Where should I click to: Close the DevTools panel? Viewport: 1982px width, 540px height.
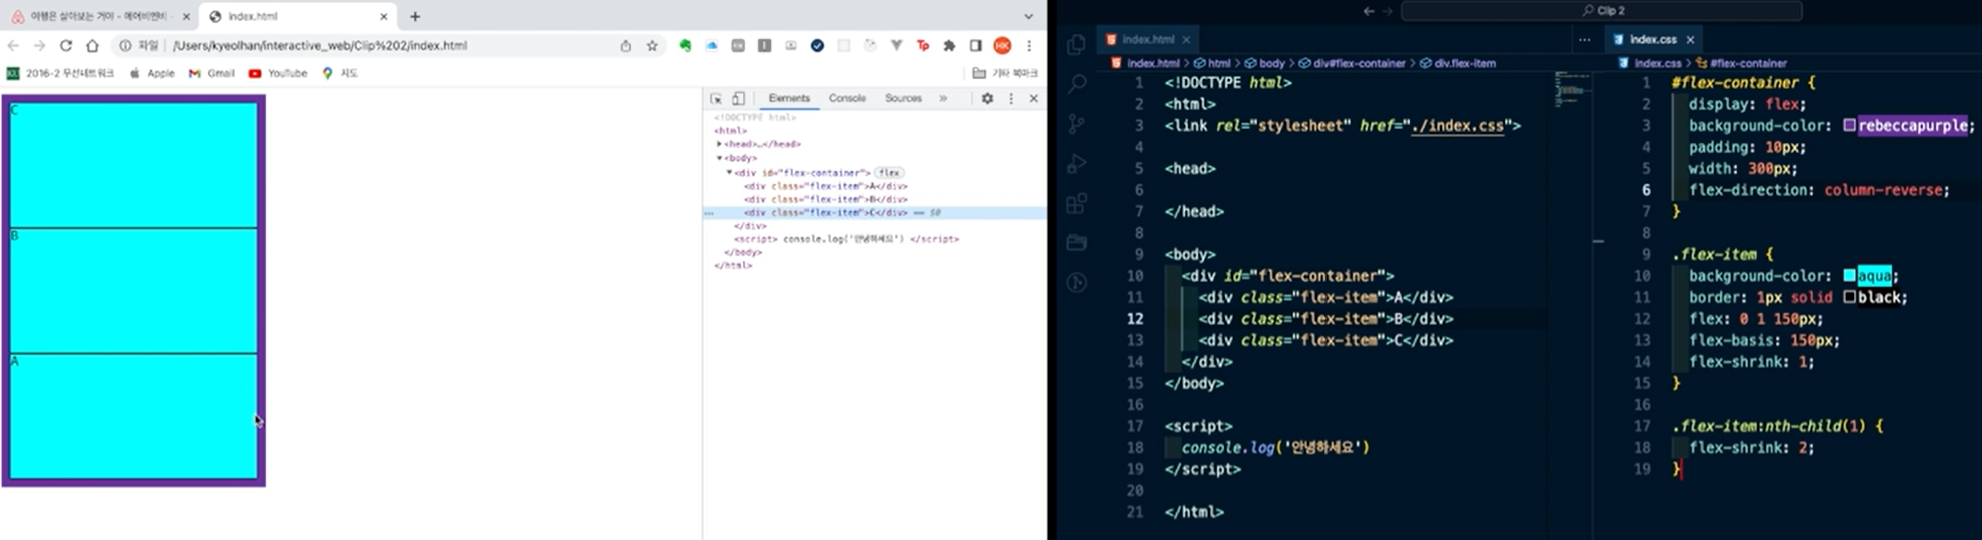[1034, 99]
